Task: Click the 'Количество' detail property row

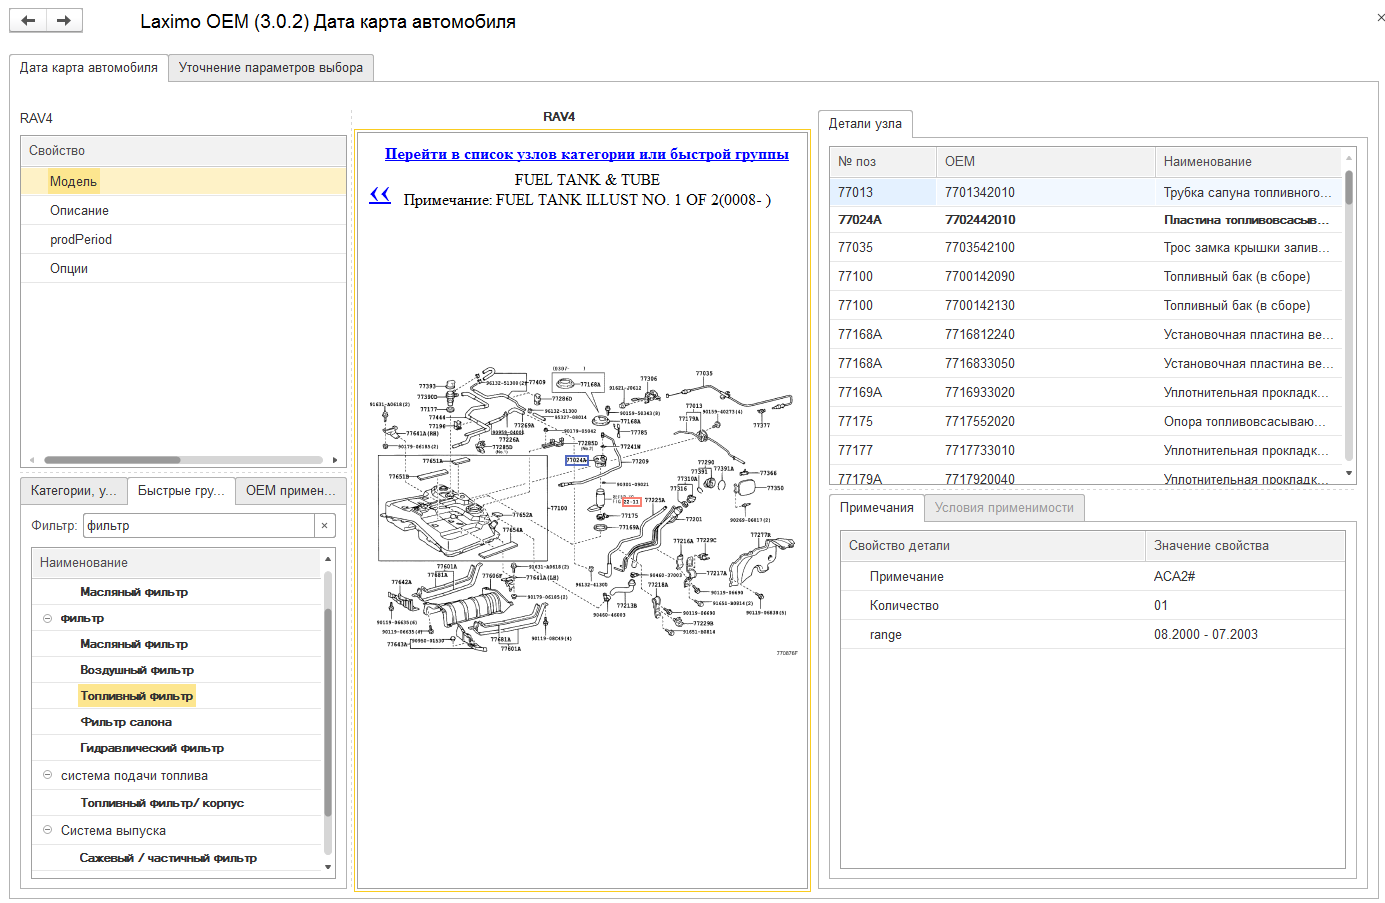Action: point(1092,605)
